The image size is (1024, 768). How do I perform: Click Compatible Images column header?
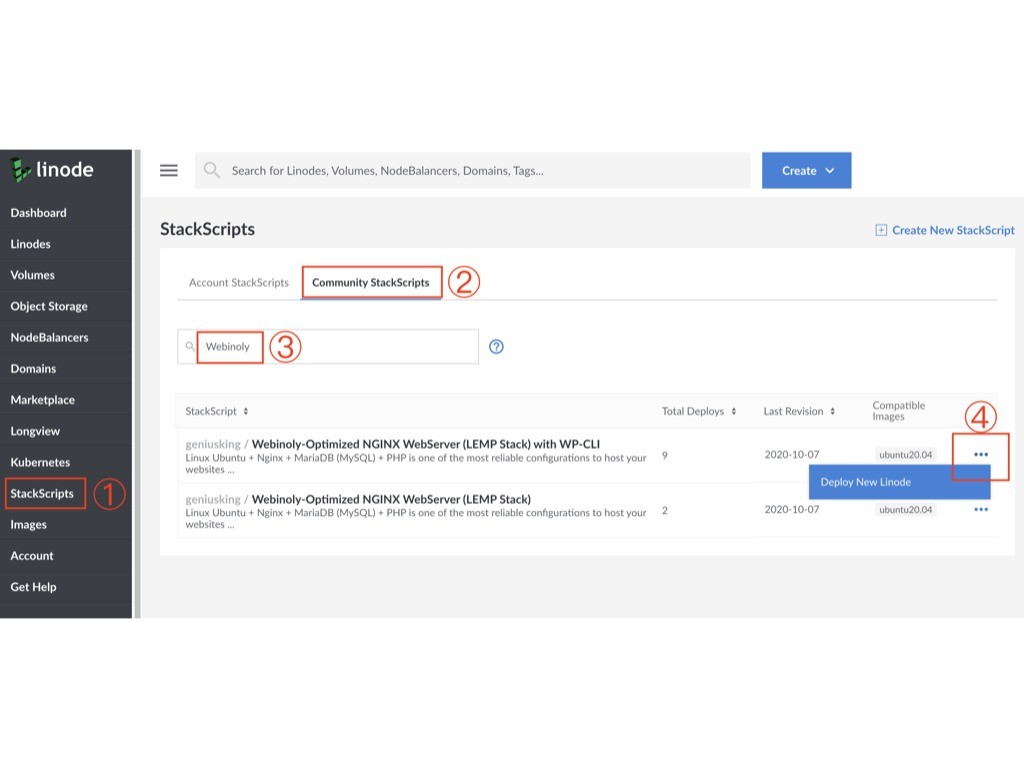point(899,411)
